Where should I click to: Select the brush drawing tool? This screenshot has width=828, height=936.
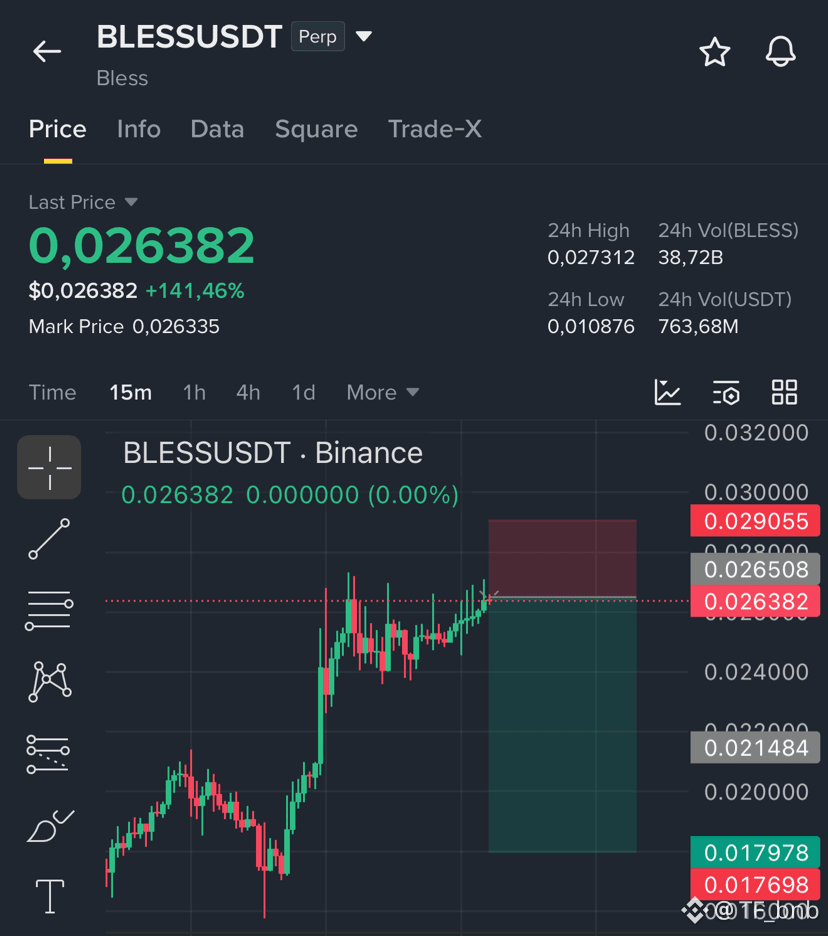click(x=50, y=826)
